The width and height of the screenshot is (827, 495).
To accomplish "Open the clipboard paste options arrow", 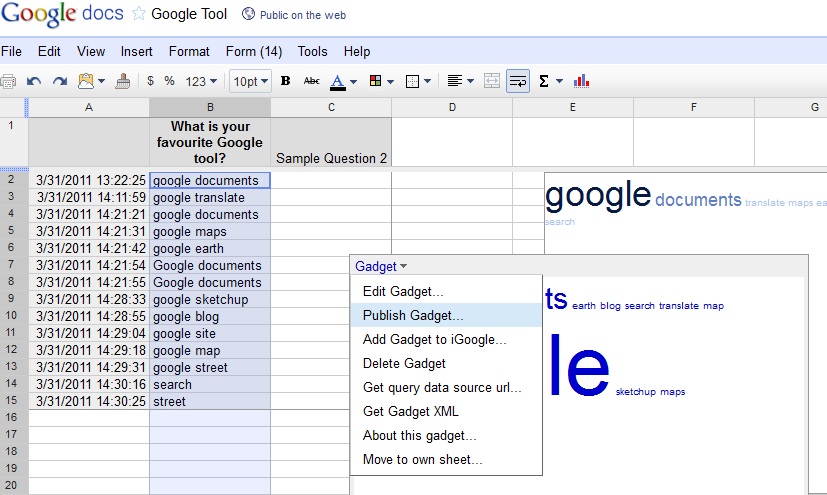I will pos(101,81).
